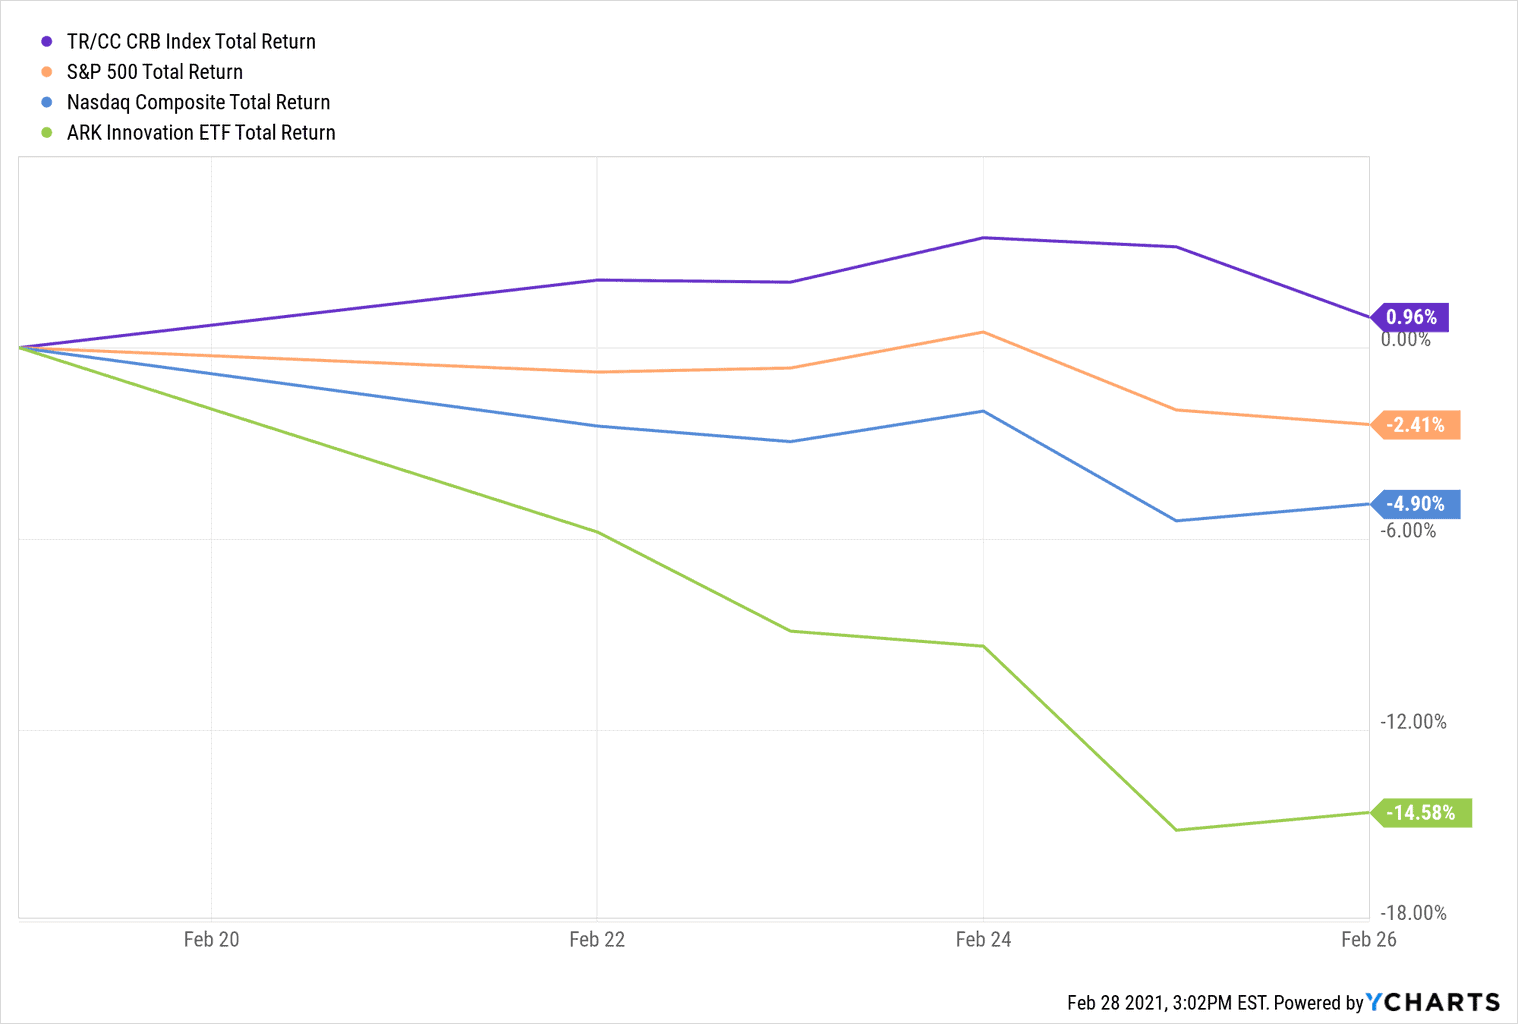This screenshot has height=1024, width=1518.
Task: Click the green -14.58% value tag
Action: pos(1421,813)
